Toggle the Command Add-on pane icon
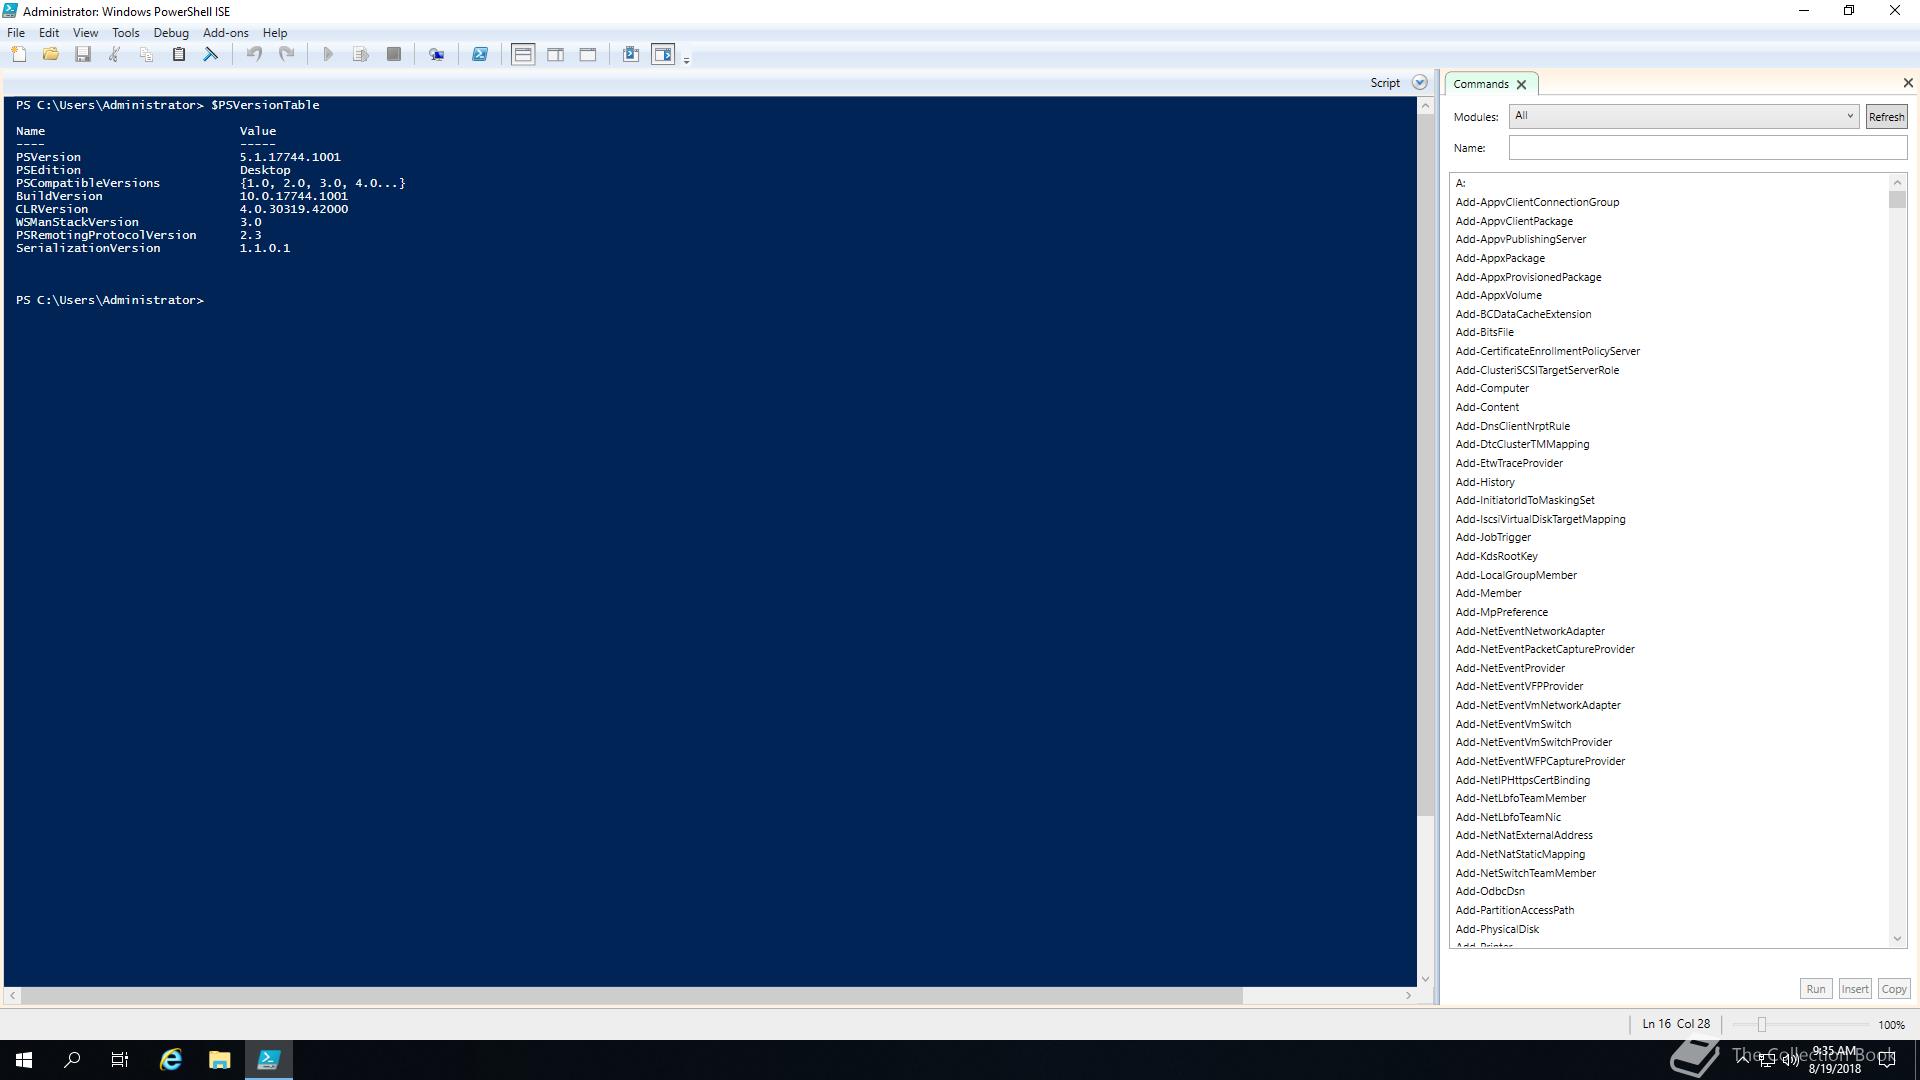1920x1080 pixels. click(663, 55)
